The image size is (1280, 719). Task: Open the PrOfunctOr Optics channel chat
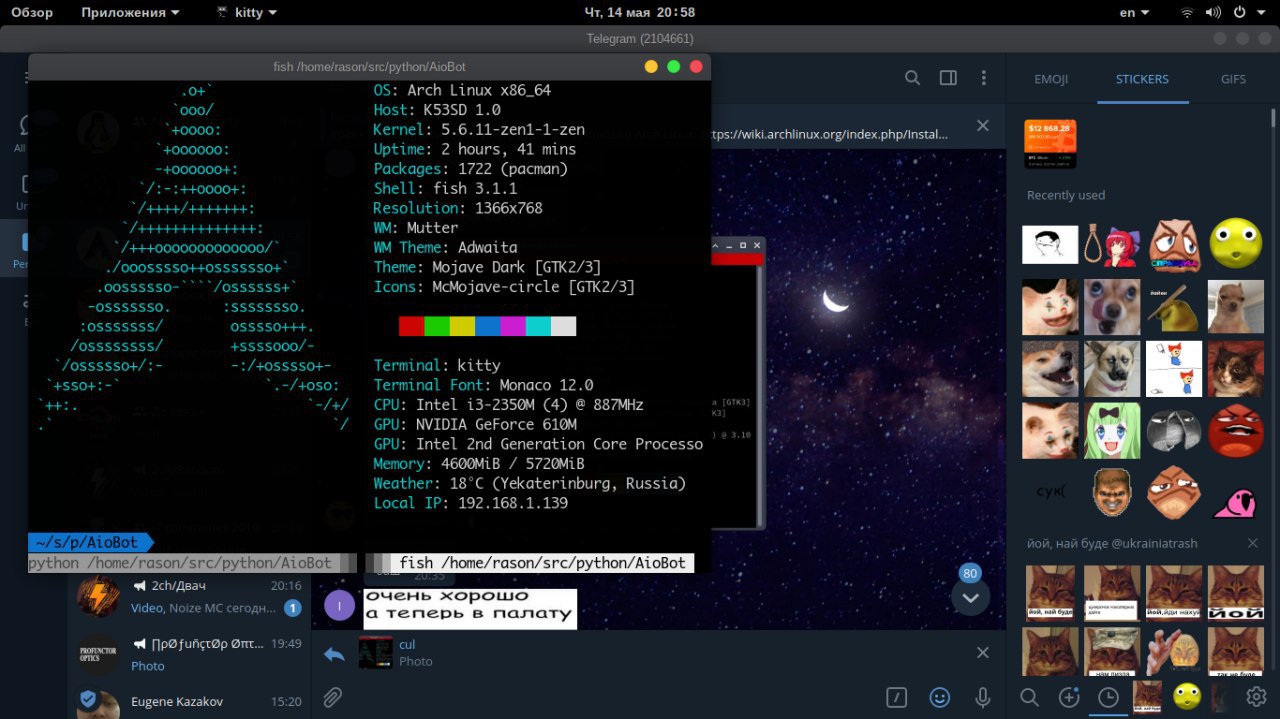pyautogui.click(x=190, y=654)
